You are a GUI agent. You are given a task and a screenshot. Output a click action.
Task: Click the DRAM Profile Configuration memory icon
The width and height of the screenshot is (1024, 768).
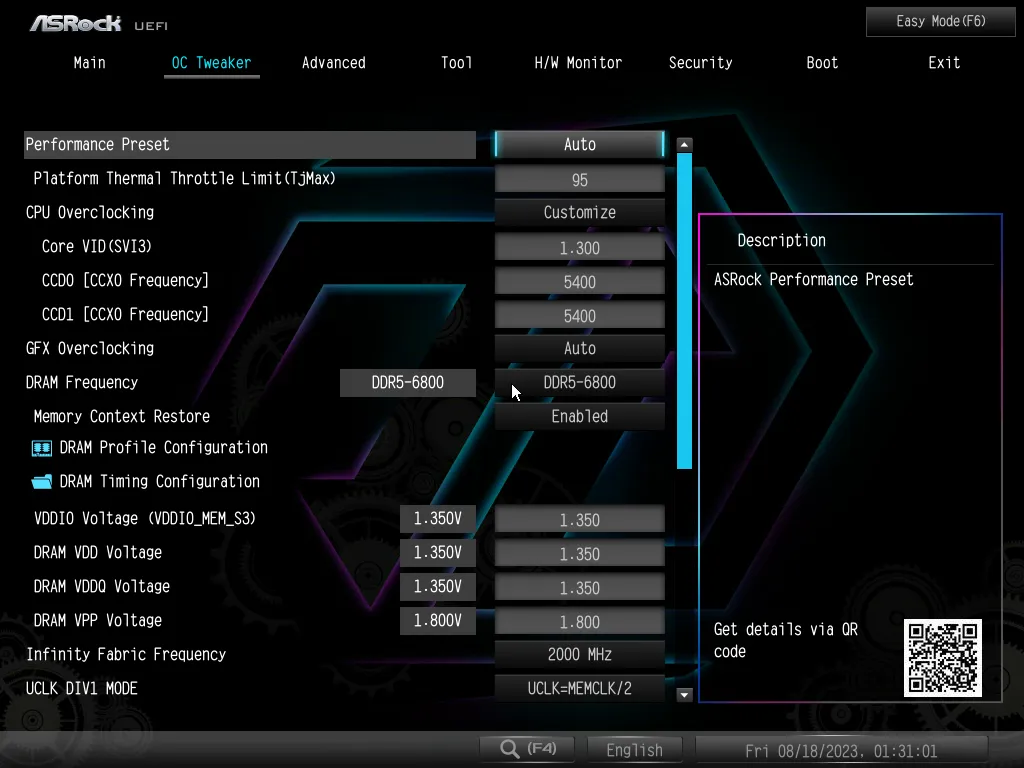[42, 448]
